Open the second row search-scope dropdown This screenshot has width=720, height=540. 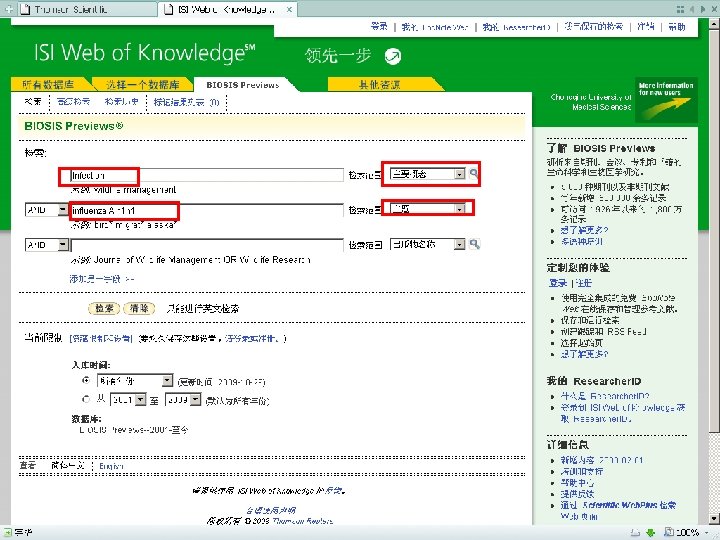point(428,209)
